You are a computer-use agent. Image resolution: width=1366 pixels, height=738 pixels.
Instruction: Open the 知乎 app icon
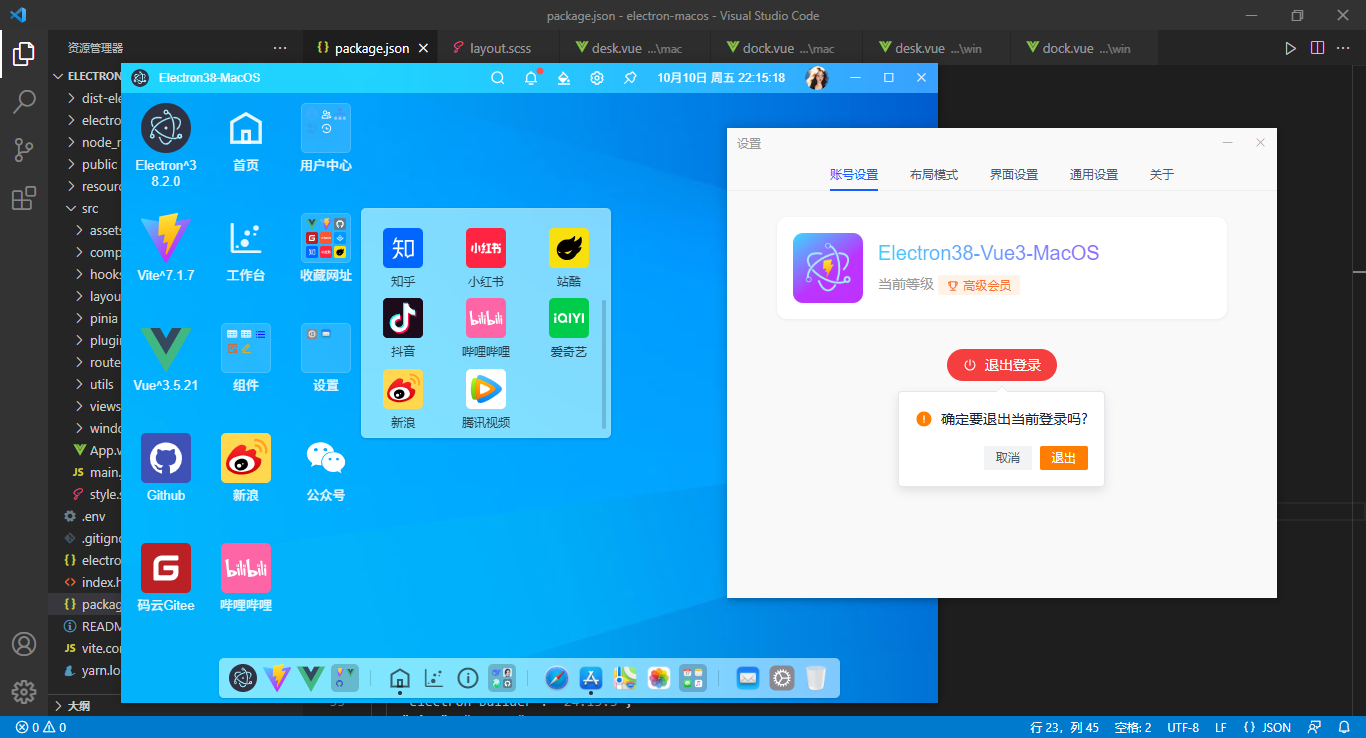point(403,248)
